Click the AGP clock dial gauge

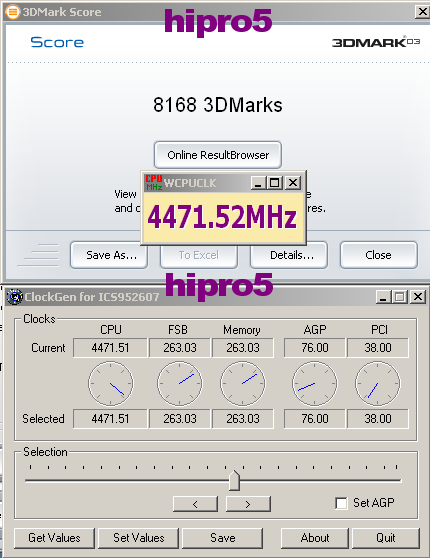click(x=315, y=384)
